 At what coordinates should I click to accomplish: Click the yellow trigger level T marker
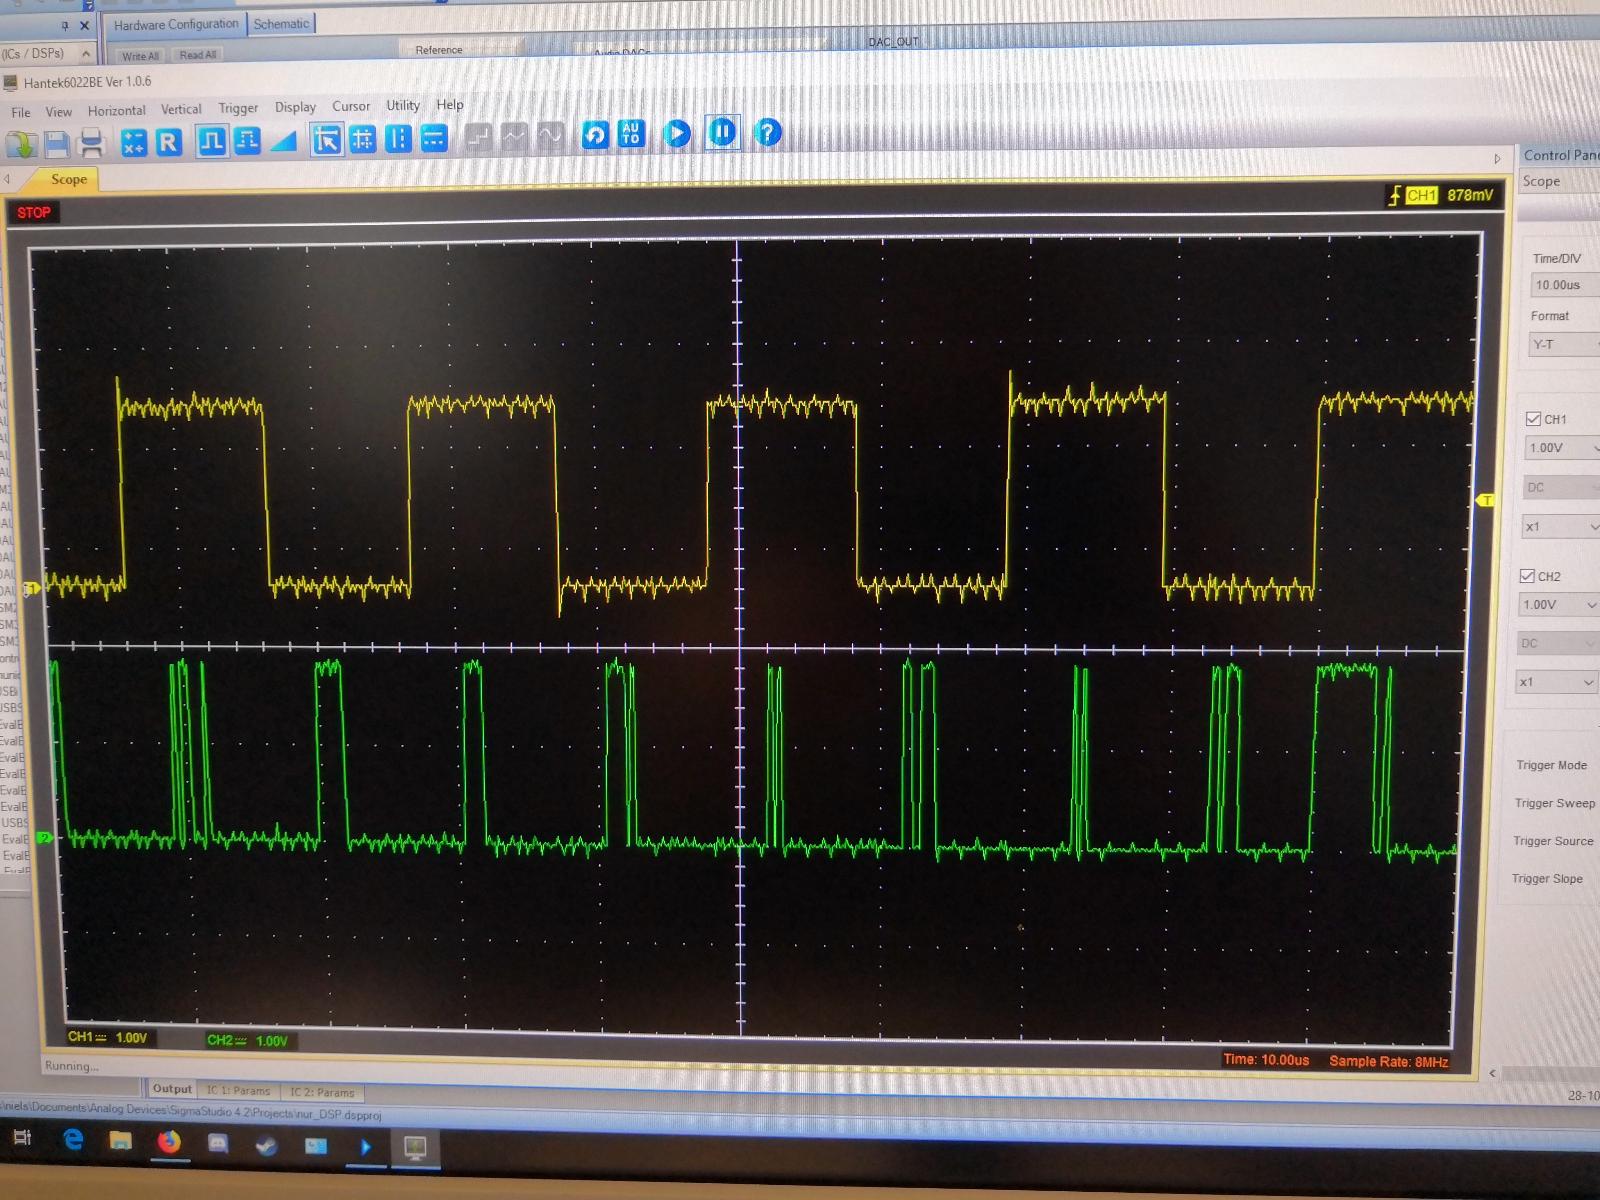click(x=1486, y=500)
